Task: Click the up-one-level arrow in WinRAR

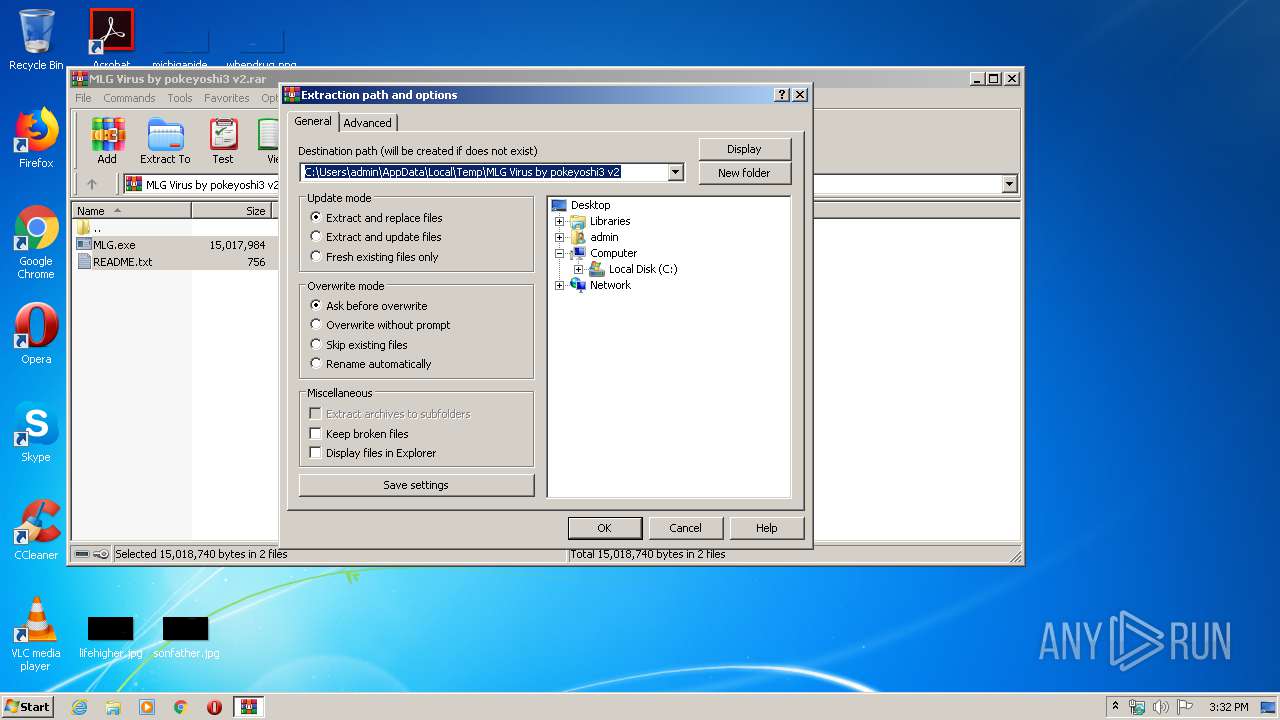Action: pyautogui.click(x=92, y=184)
